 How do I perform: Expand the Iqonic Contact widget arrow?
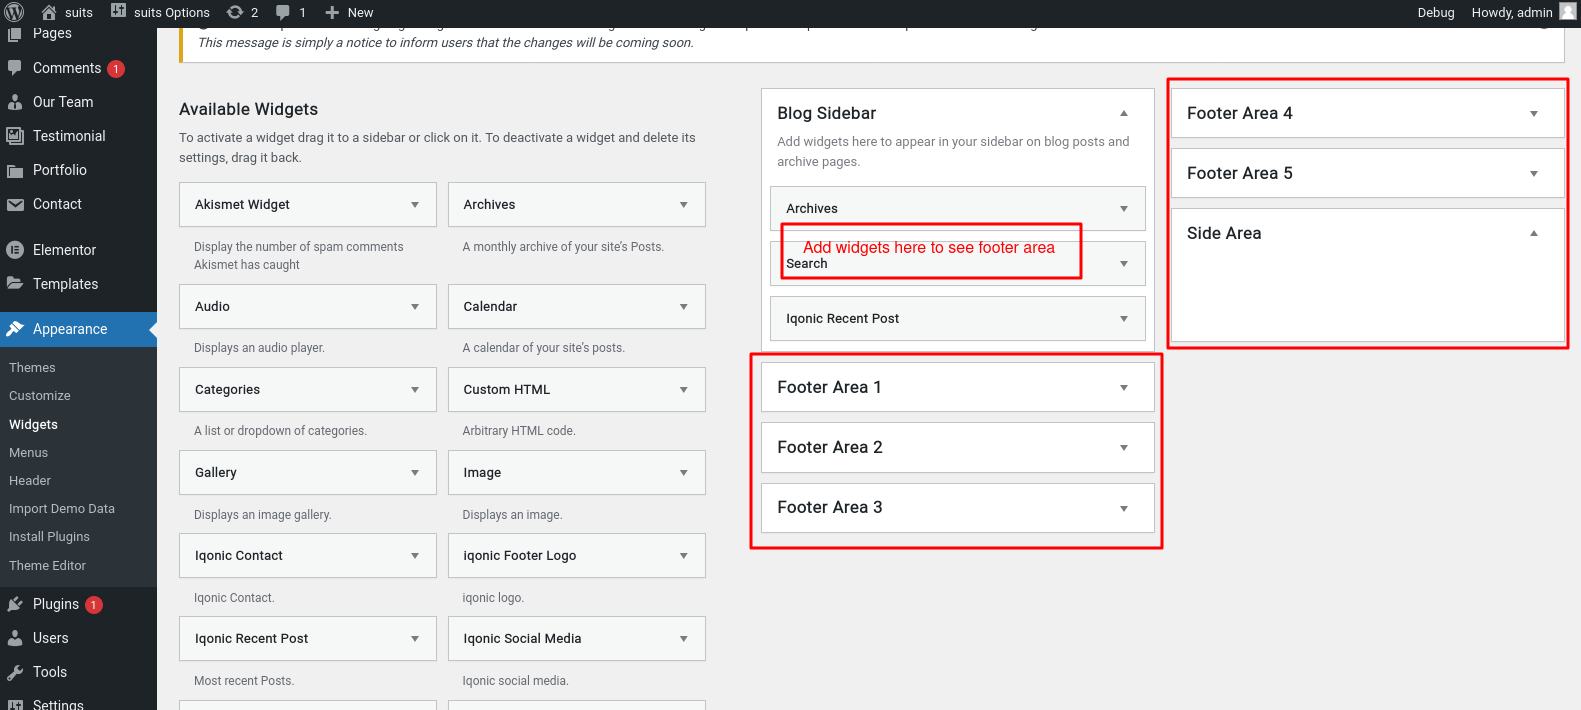415,556
